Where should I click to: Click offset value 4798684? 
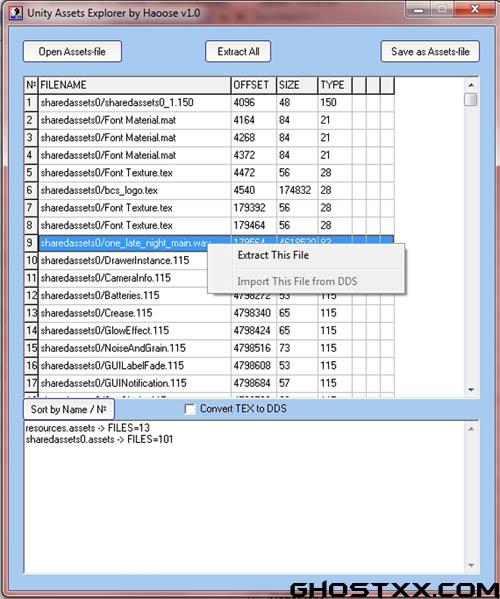(252, 384)
